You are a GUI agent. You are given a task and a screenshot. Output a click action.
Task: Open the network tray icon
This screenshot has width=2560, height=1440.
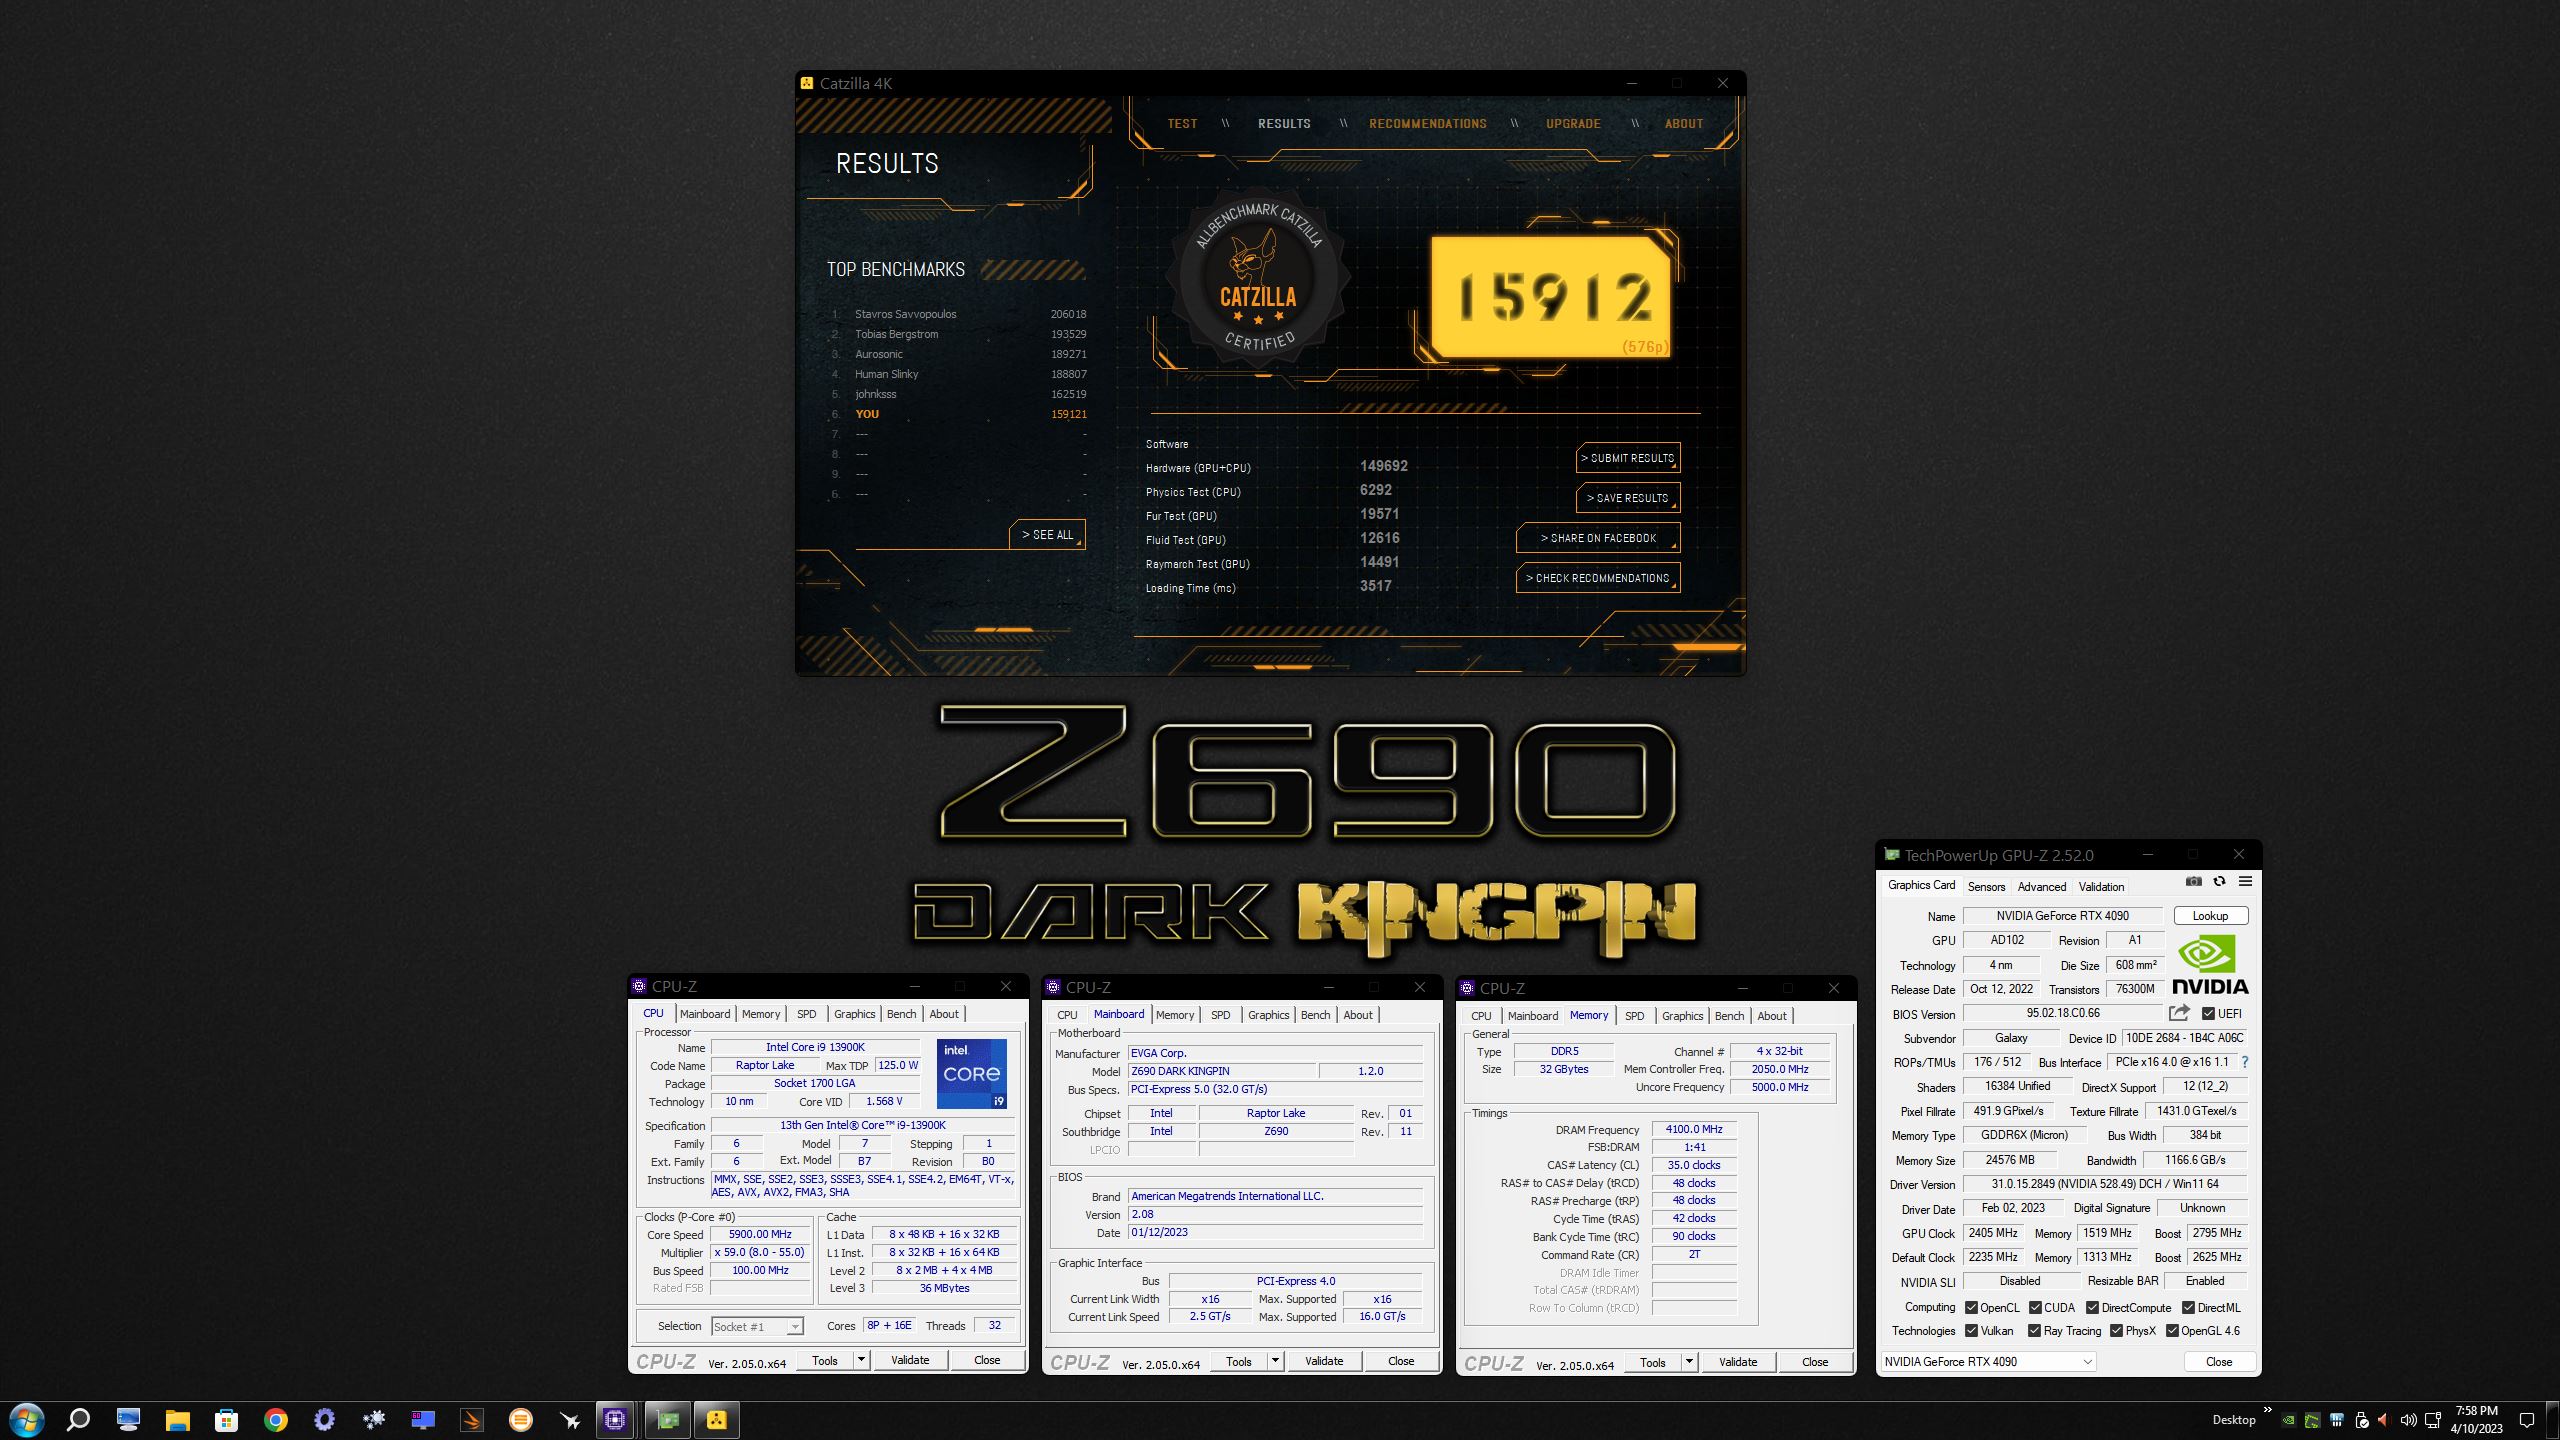pos(2433,1420)
